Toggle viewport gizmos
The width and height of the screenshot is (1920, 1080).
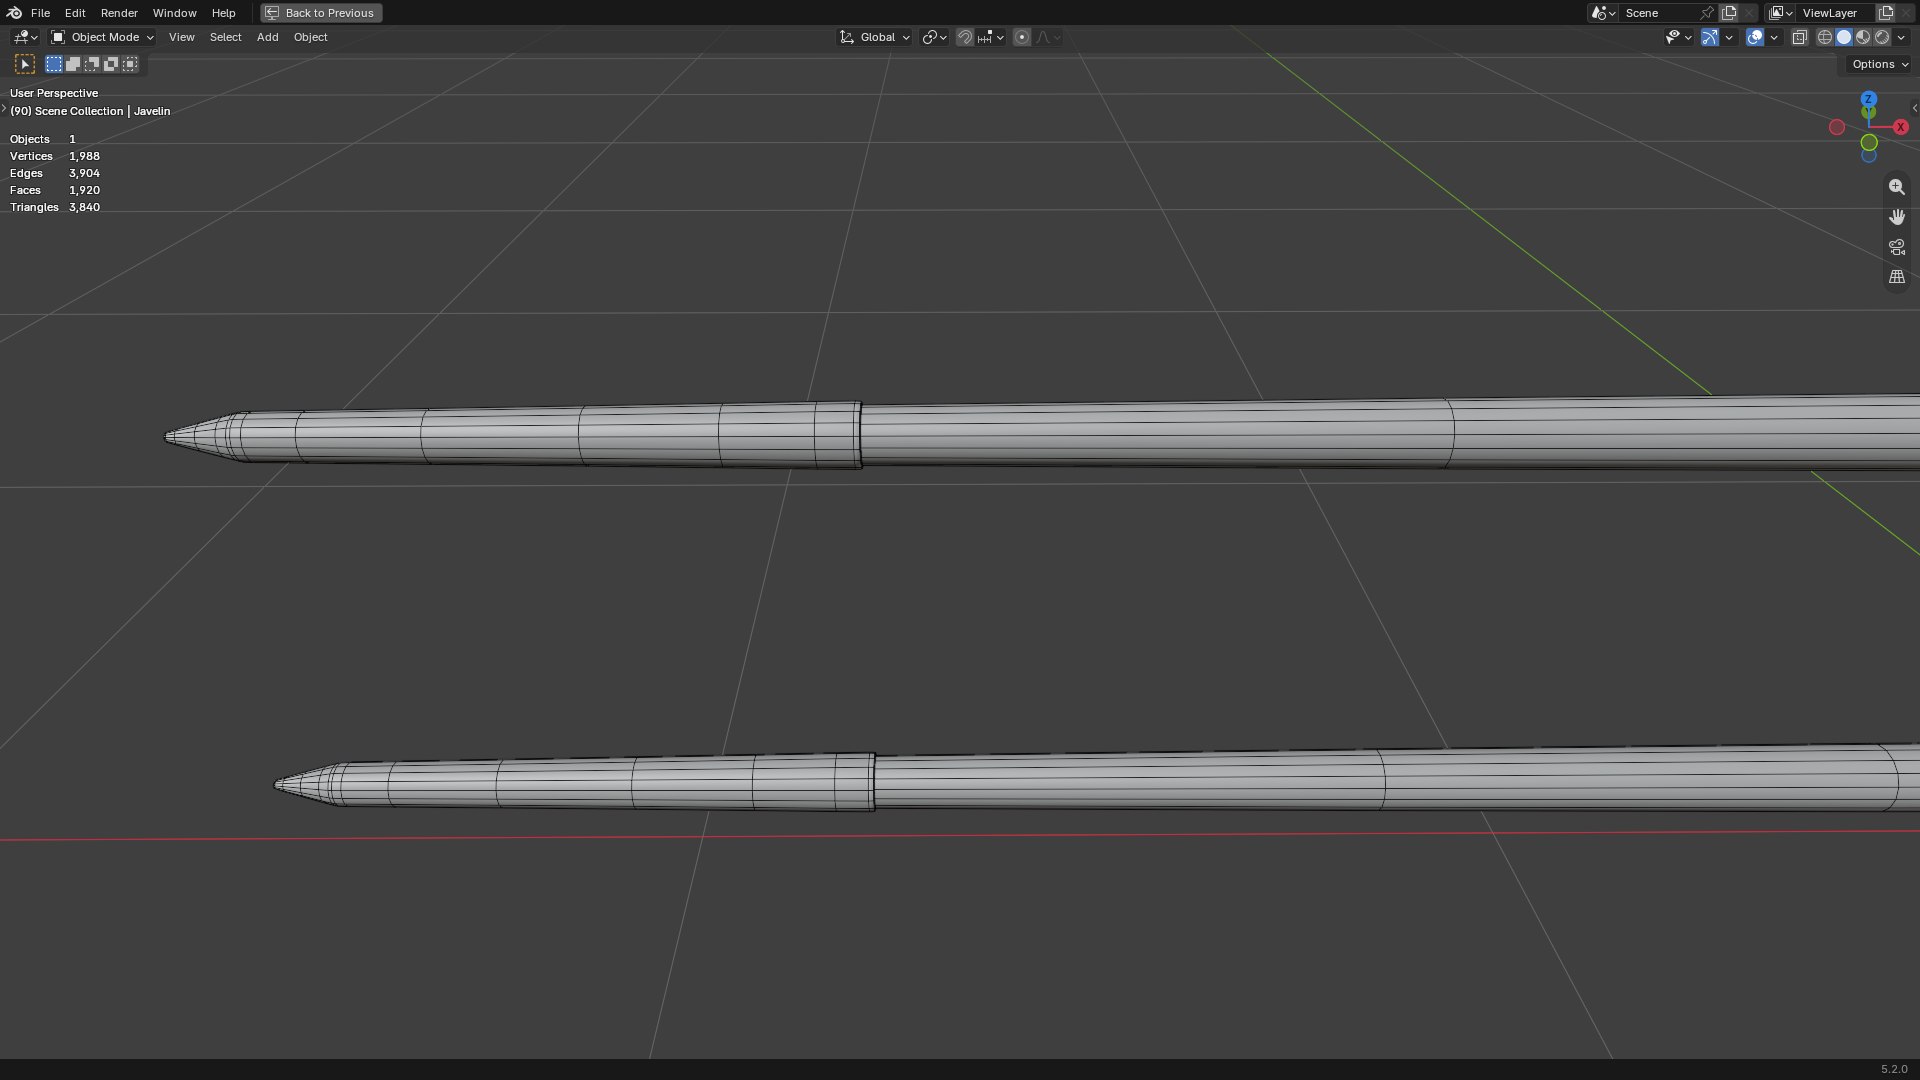pyautogui.click(x=1710, y=37)
